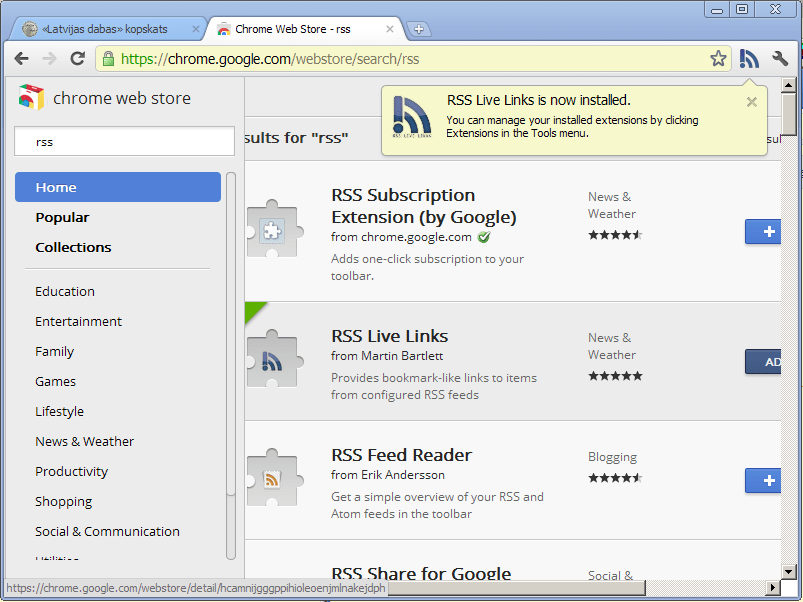Click the page scrollbar down arrow
Viewport: 803px width, 602px height.
click(789, 572)
